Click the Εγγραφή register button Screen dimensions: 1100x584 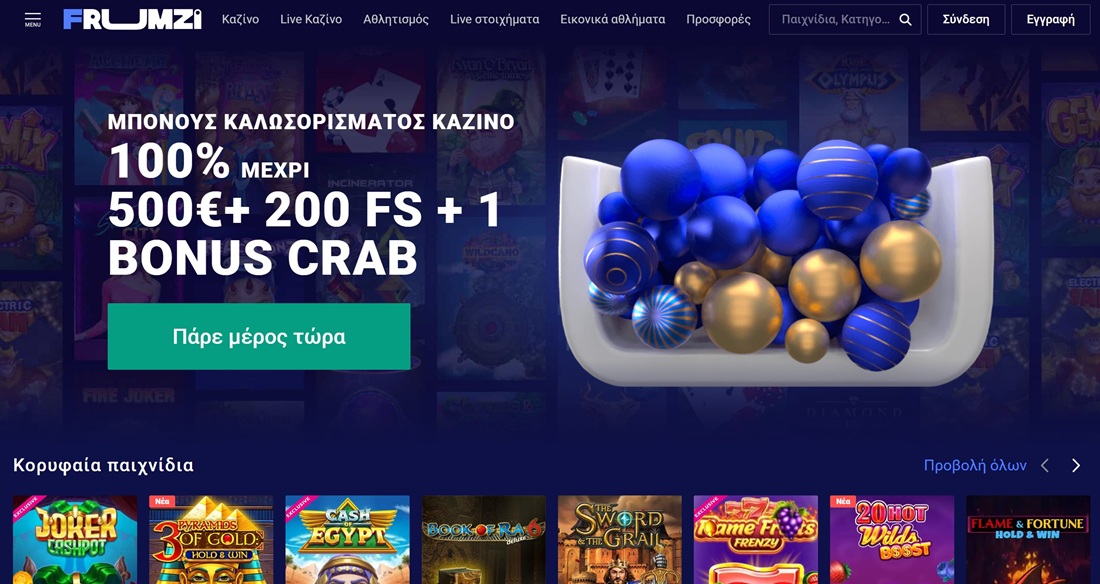point(1050,20)
